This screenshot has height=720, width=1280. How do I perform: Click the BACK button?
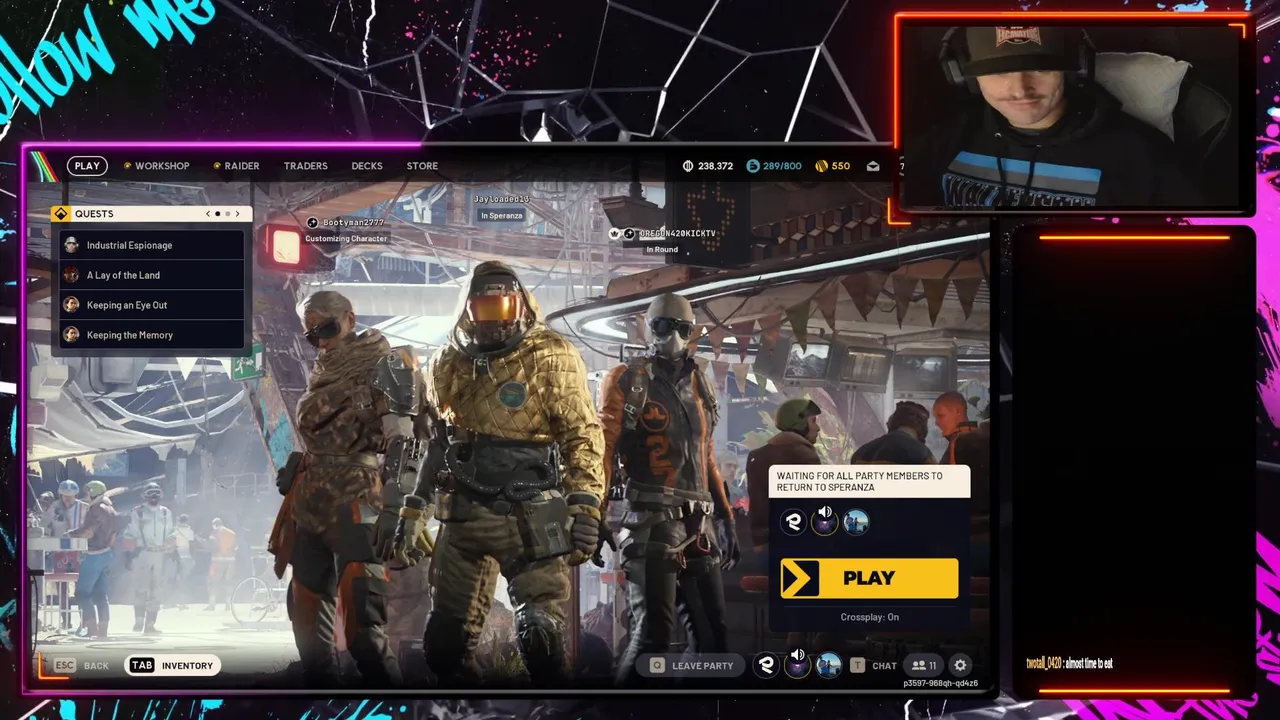[96, 665]
